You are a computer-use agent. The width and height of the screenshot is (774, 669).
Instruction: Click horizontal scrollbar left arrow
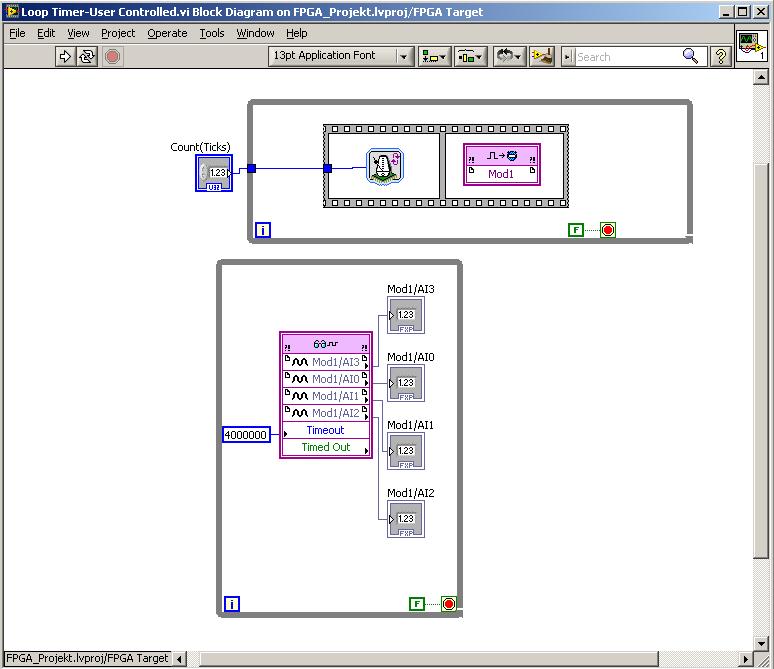click(180, 659)
